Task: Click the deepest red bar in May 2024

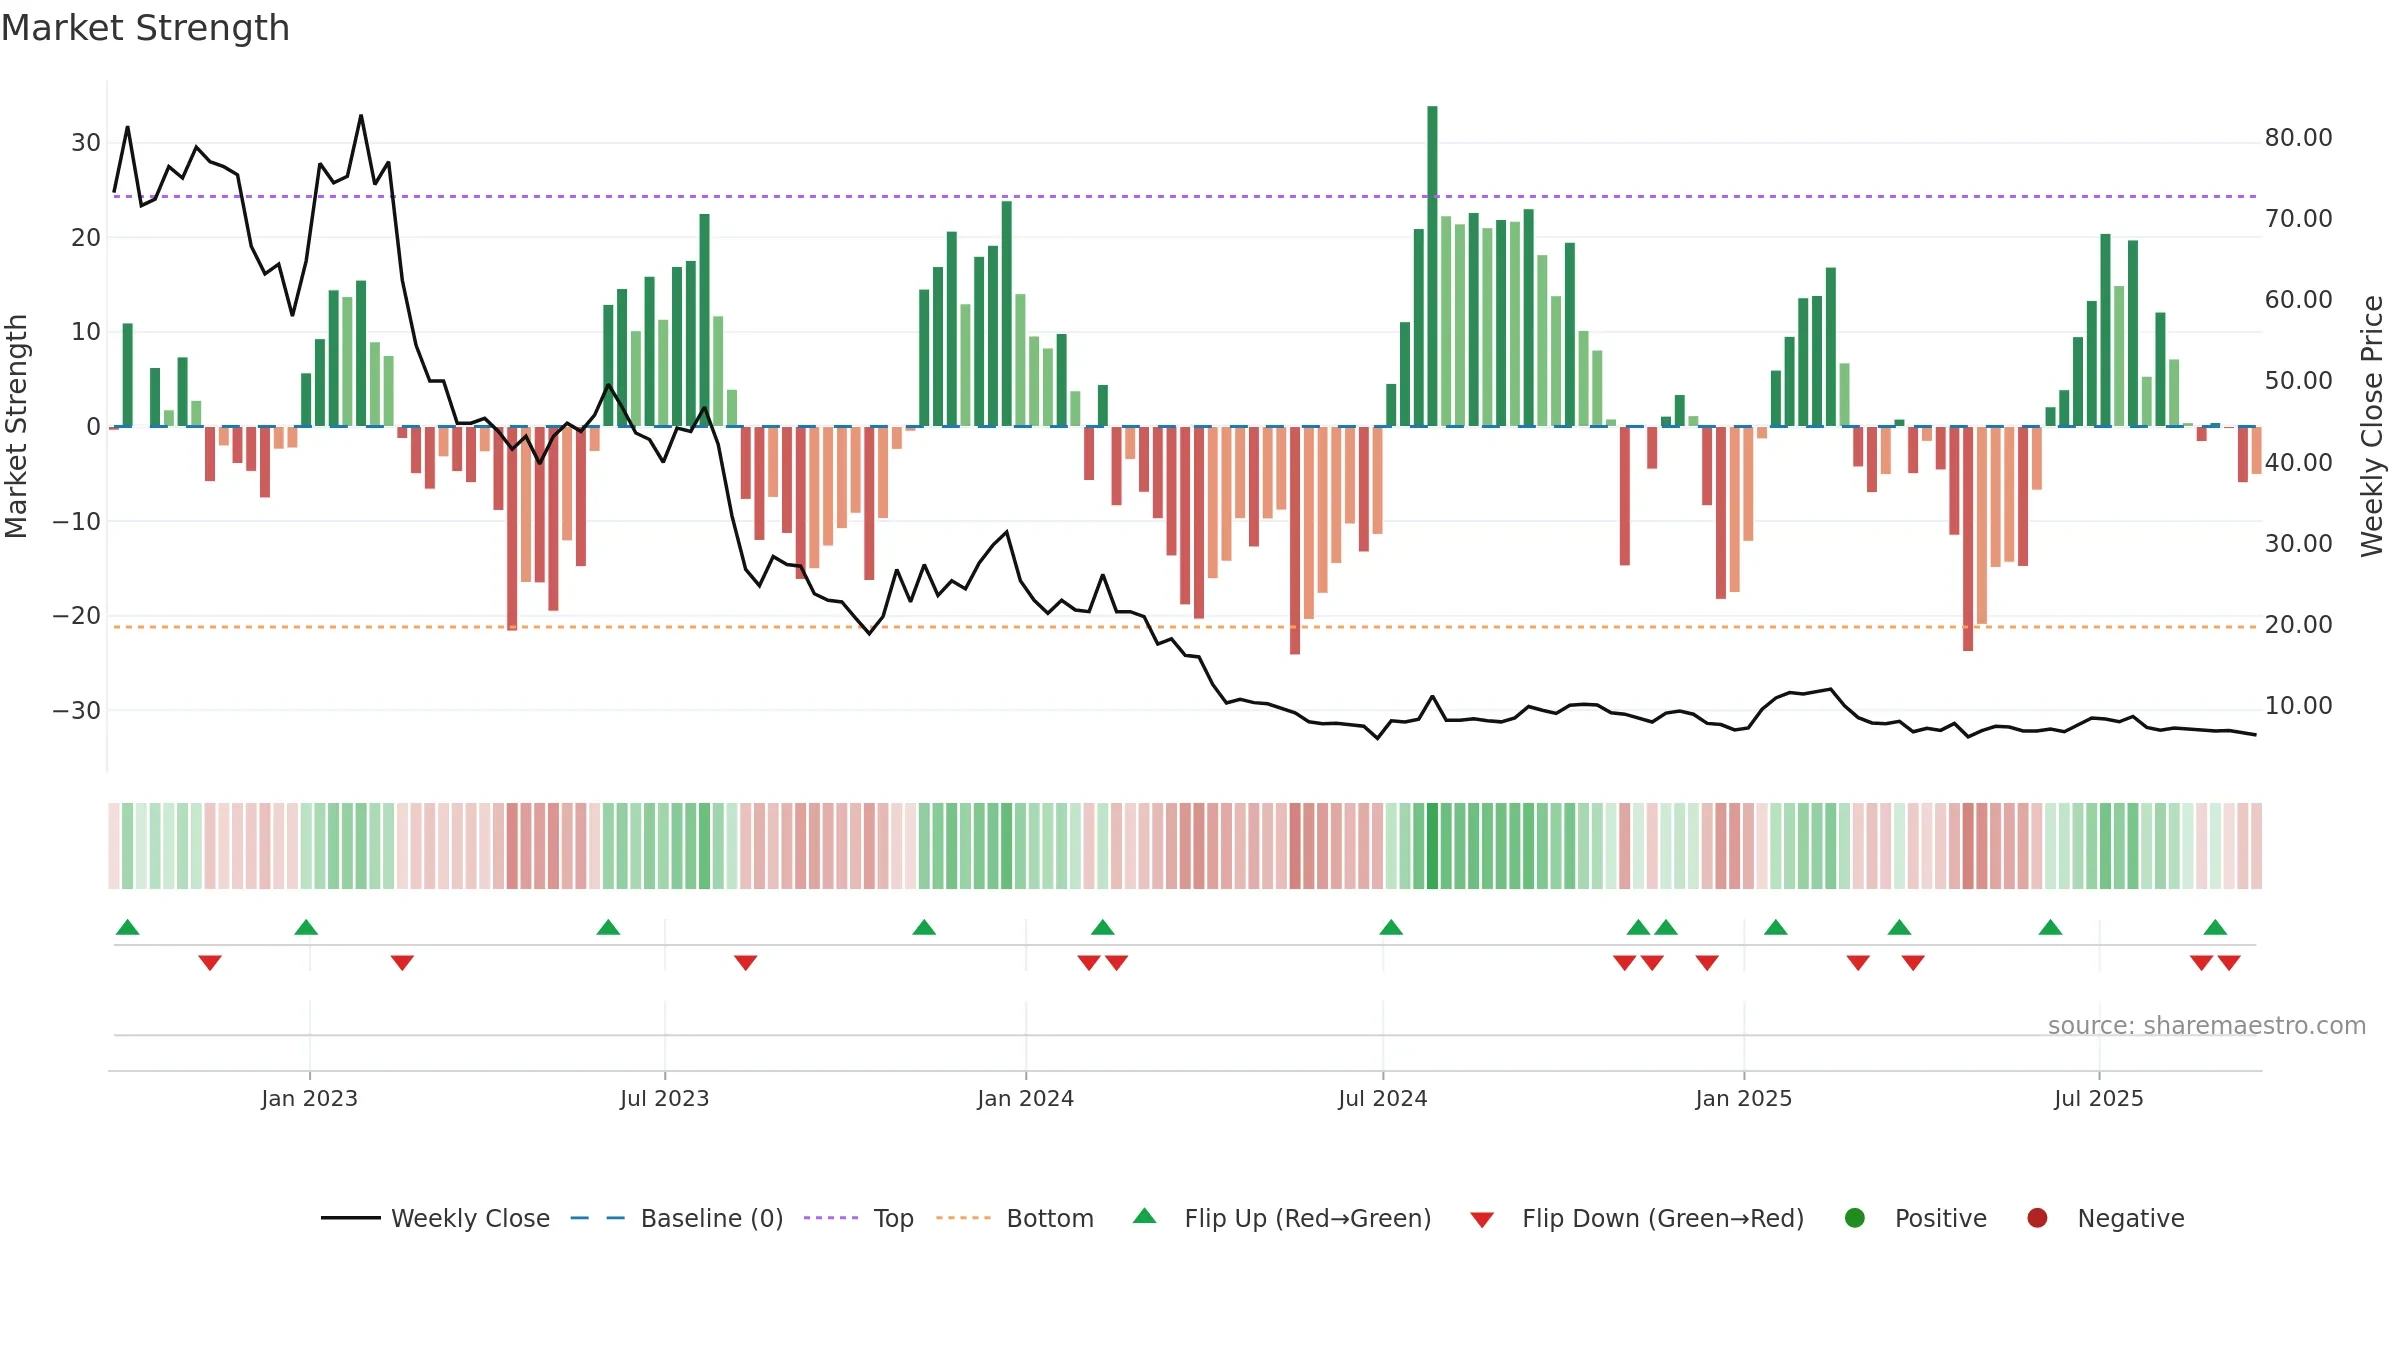Action: click(1295, 540)
